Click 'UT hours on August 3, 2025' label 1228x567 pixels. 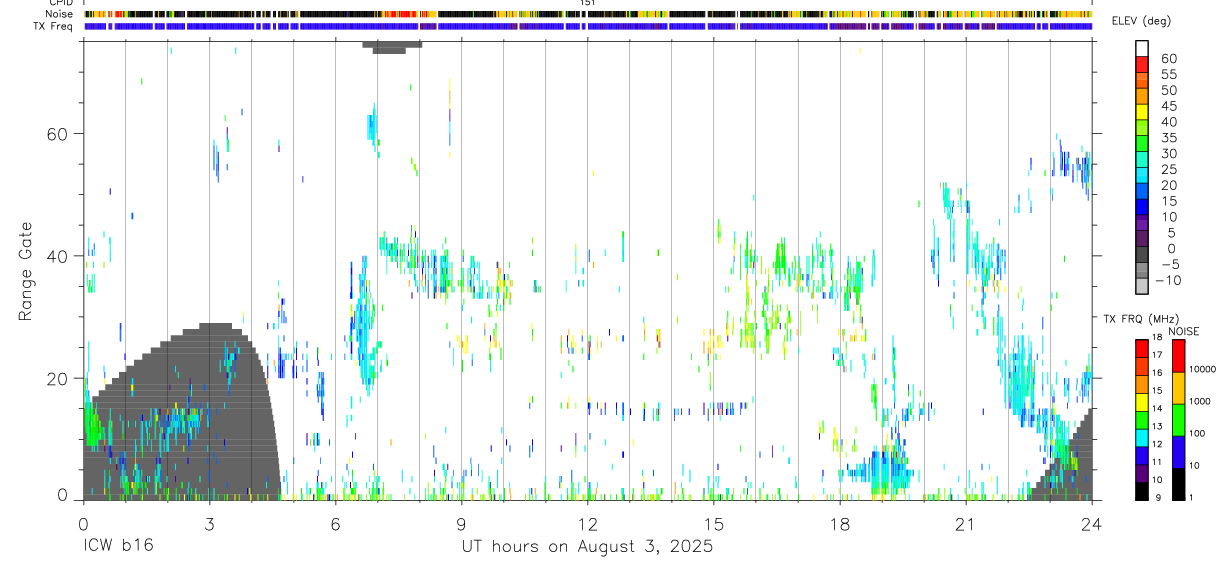click(x=587, y=546)
